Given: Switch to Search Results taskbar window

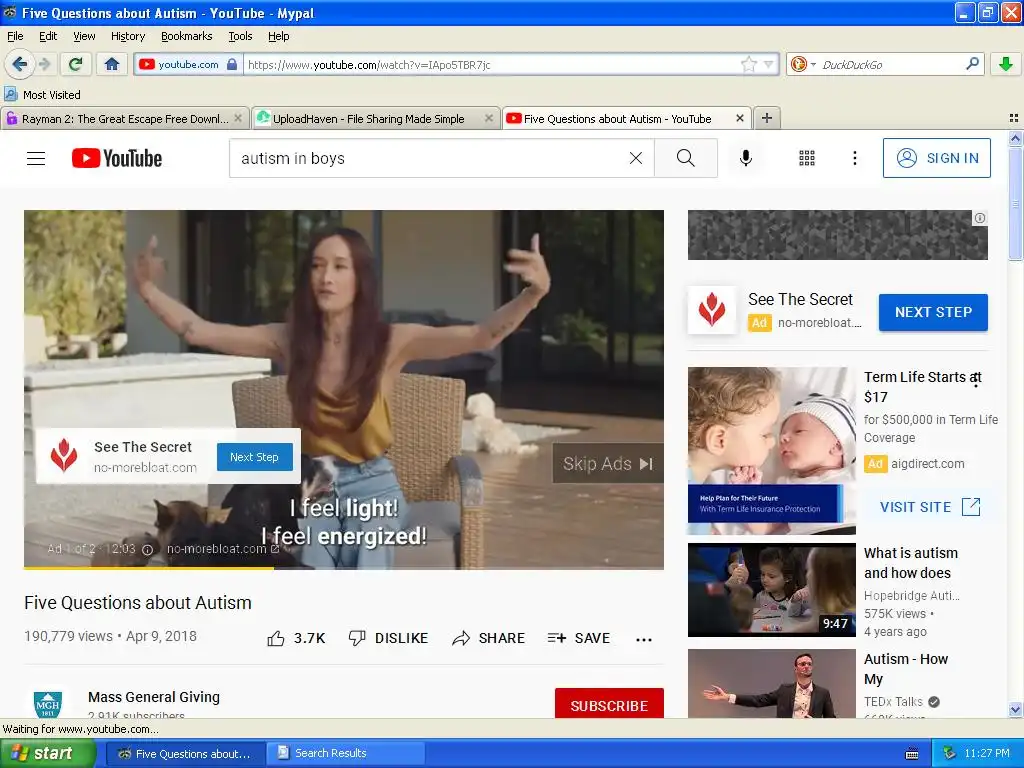Looking at the screenshot, I should 344,754.
